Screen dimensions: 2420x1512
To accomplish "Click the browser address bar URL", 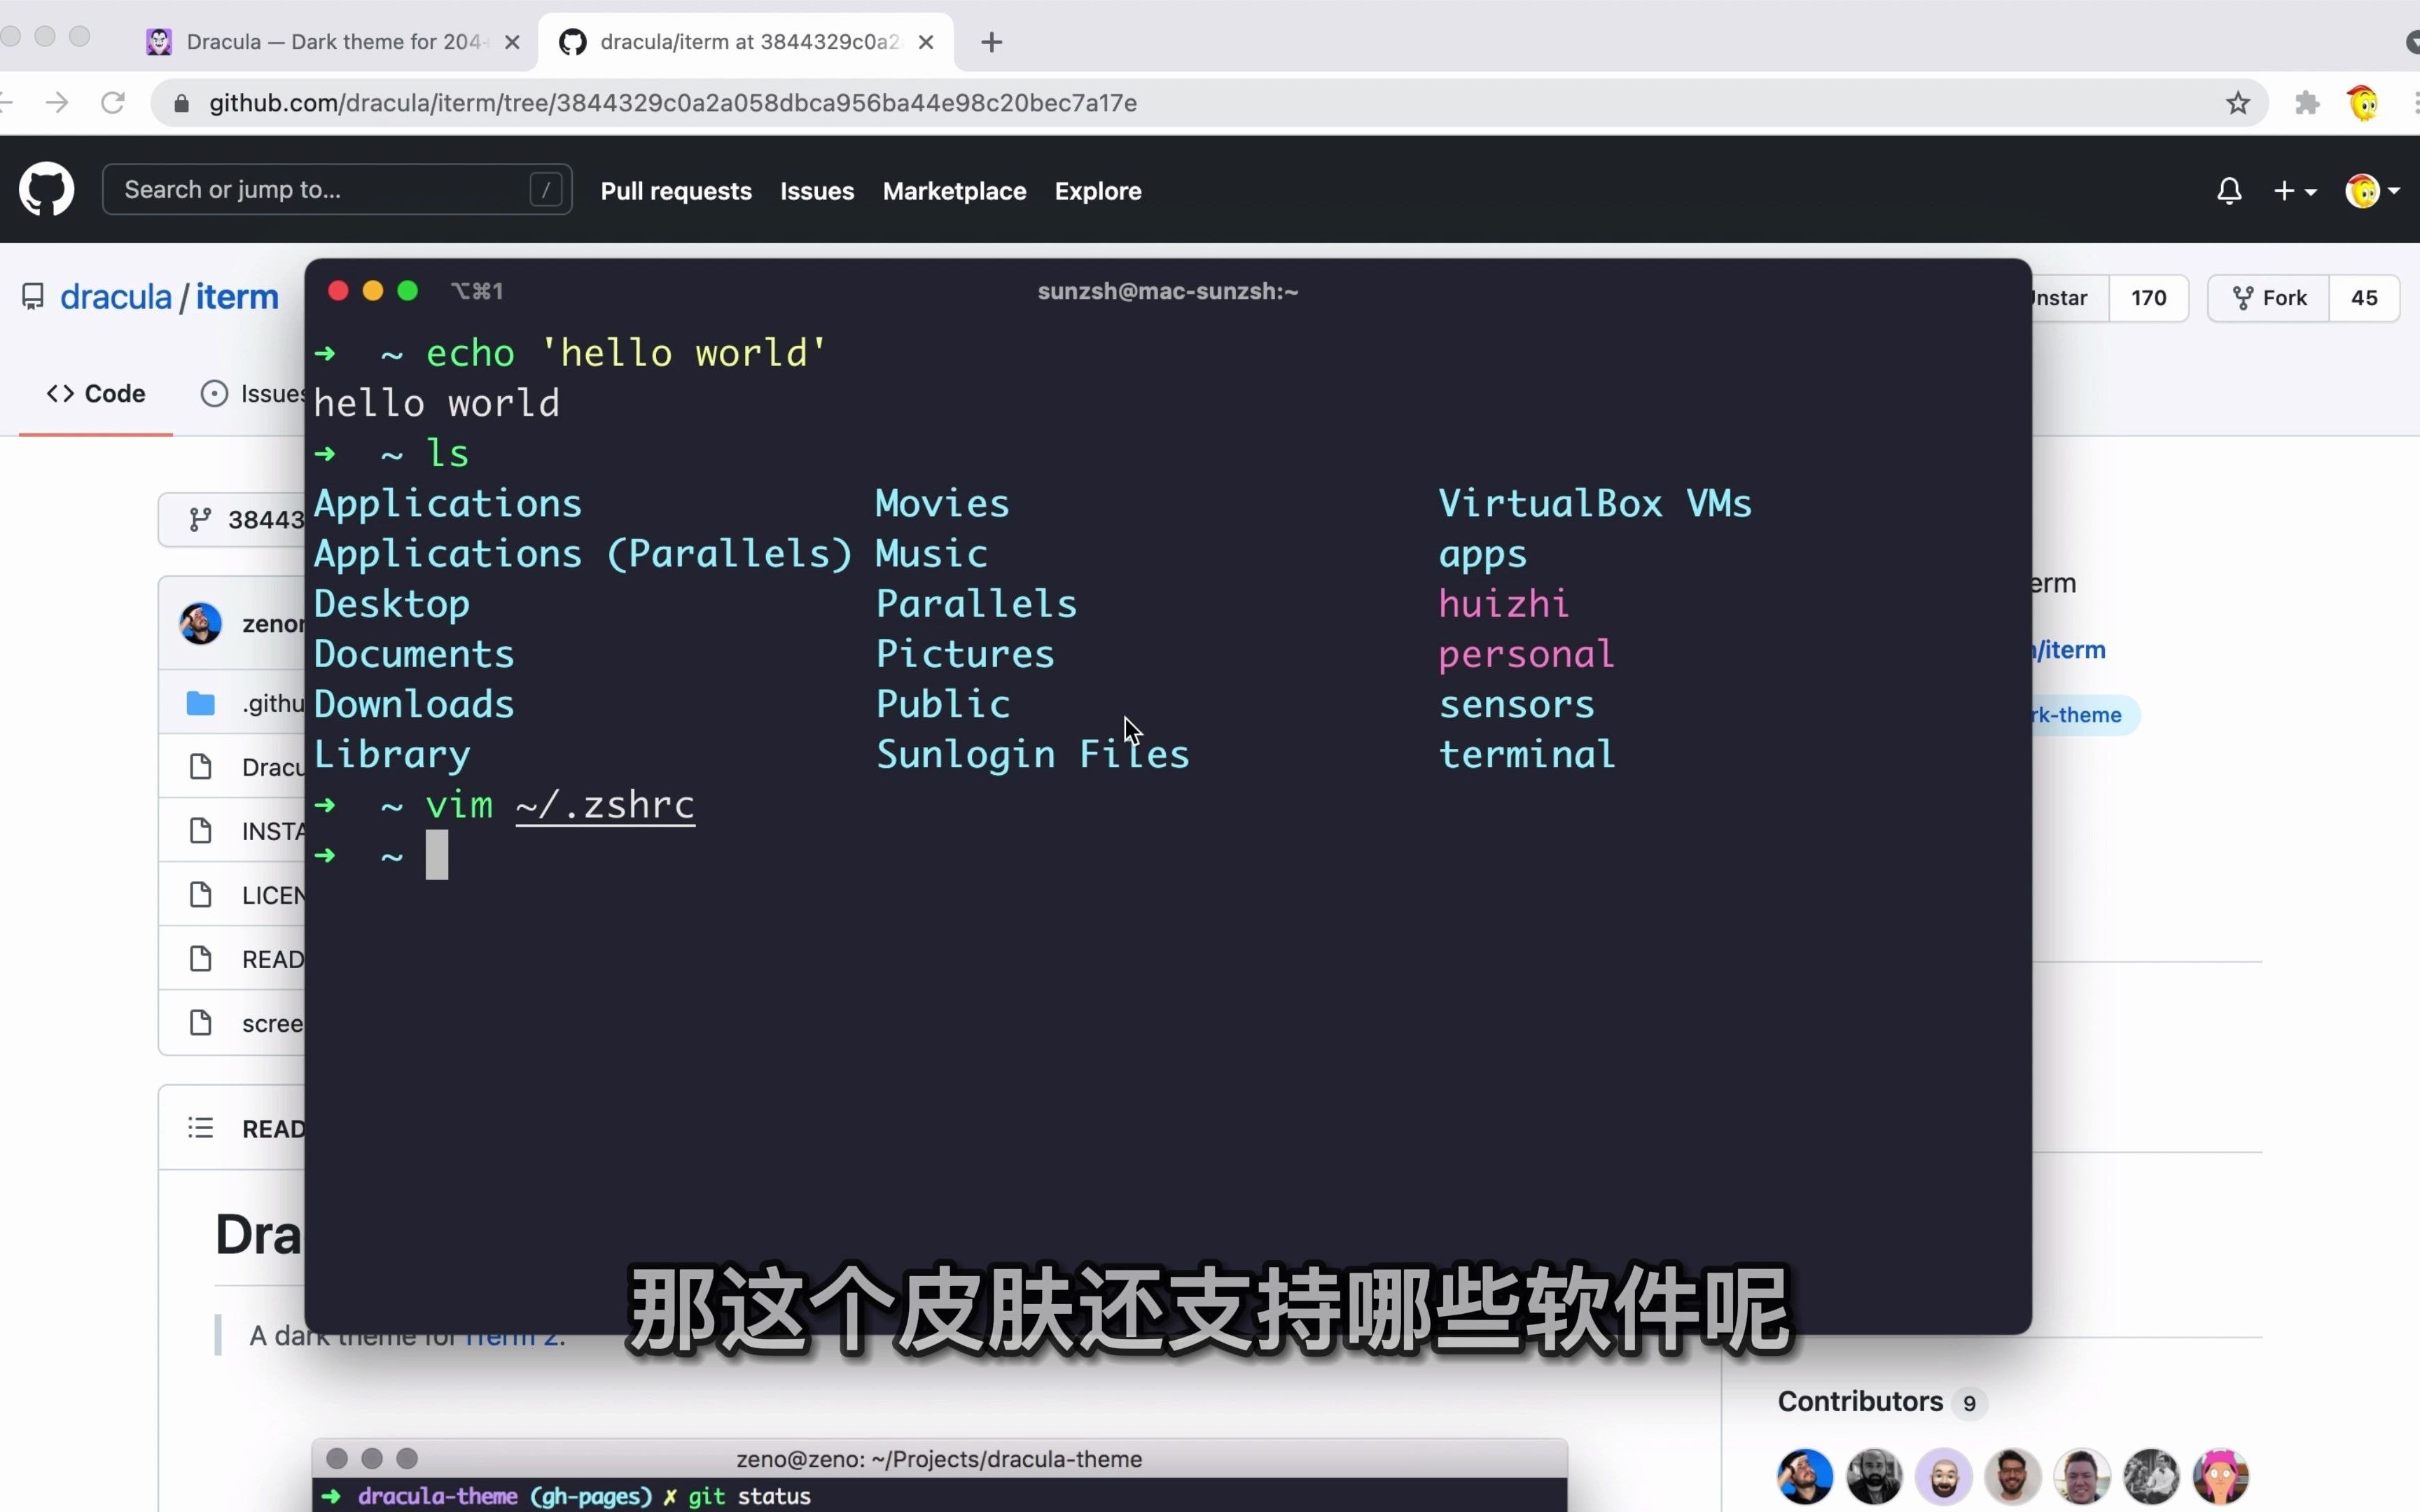I will click(672, 103).
